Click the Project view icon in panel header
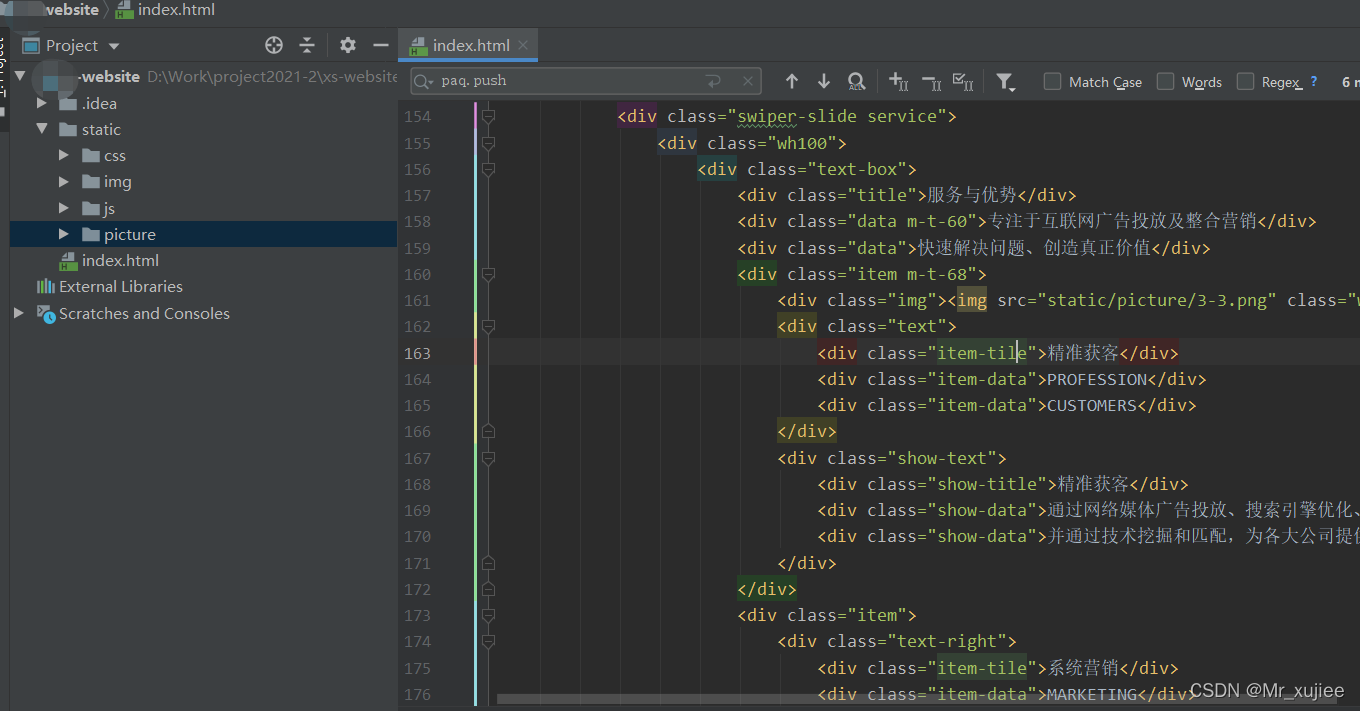The width and height of the screenshot is (1360, 711). 31,45
